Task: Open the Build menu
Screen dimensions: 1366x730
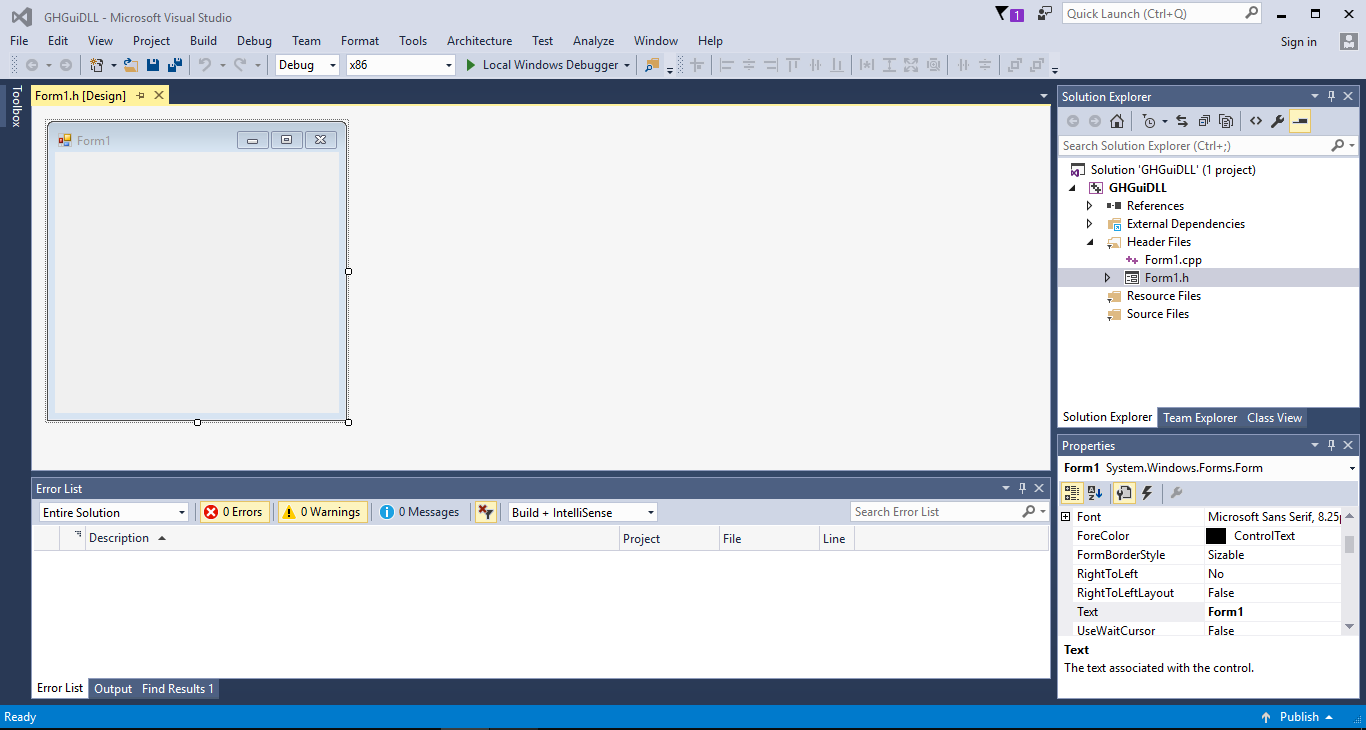Action: click(203, 41)
